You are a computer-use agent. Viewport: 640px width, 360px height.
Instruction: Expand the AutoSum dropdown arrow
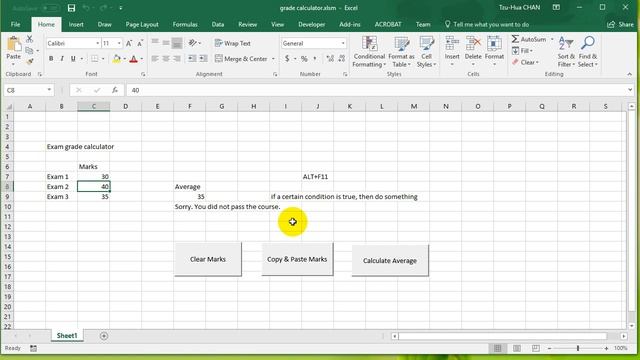pyautogui.click(x=552, y=40)
